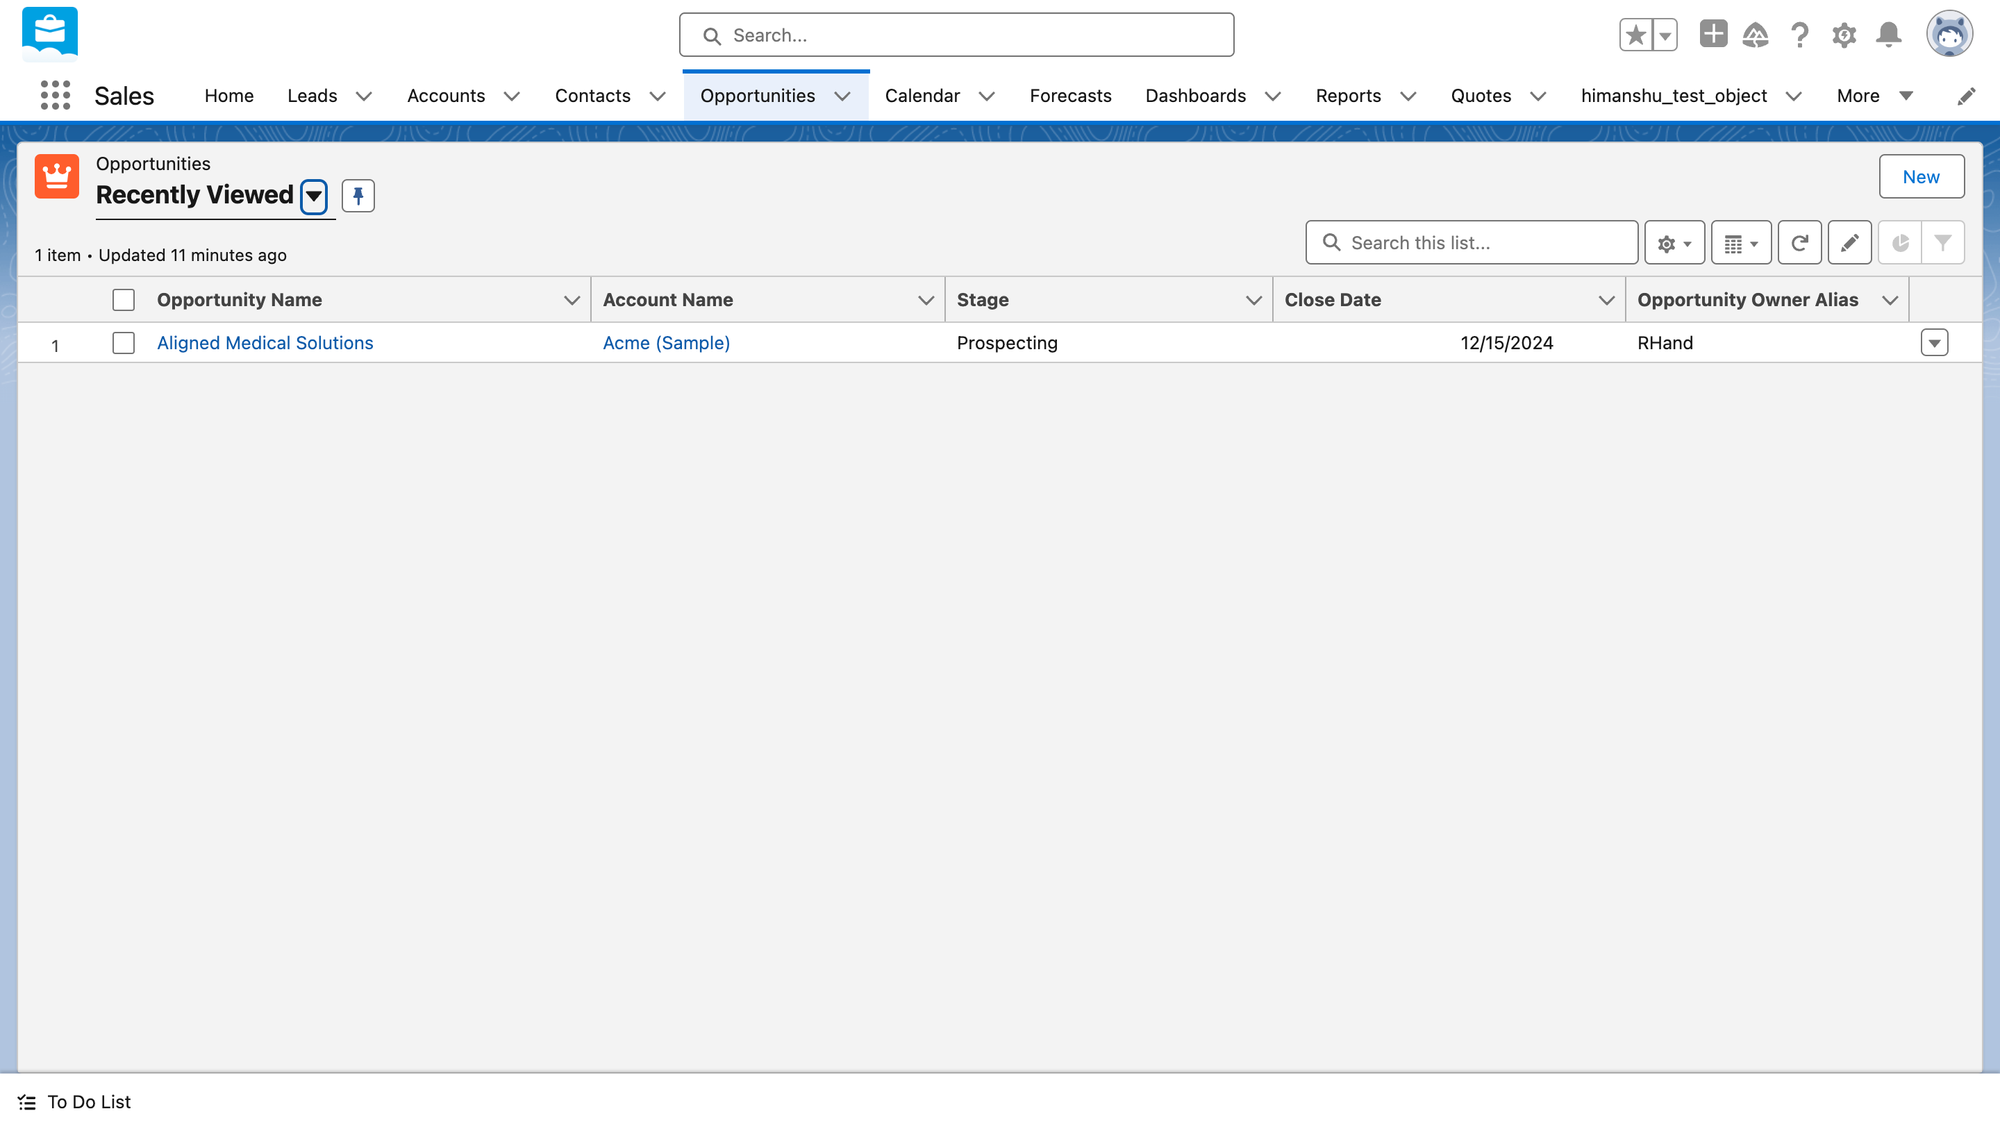The width and height of the screenshot is (2000, 1129).
Task: Open the list view selector dropdown
Action: click(x=314, y=196)
